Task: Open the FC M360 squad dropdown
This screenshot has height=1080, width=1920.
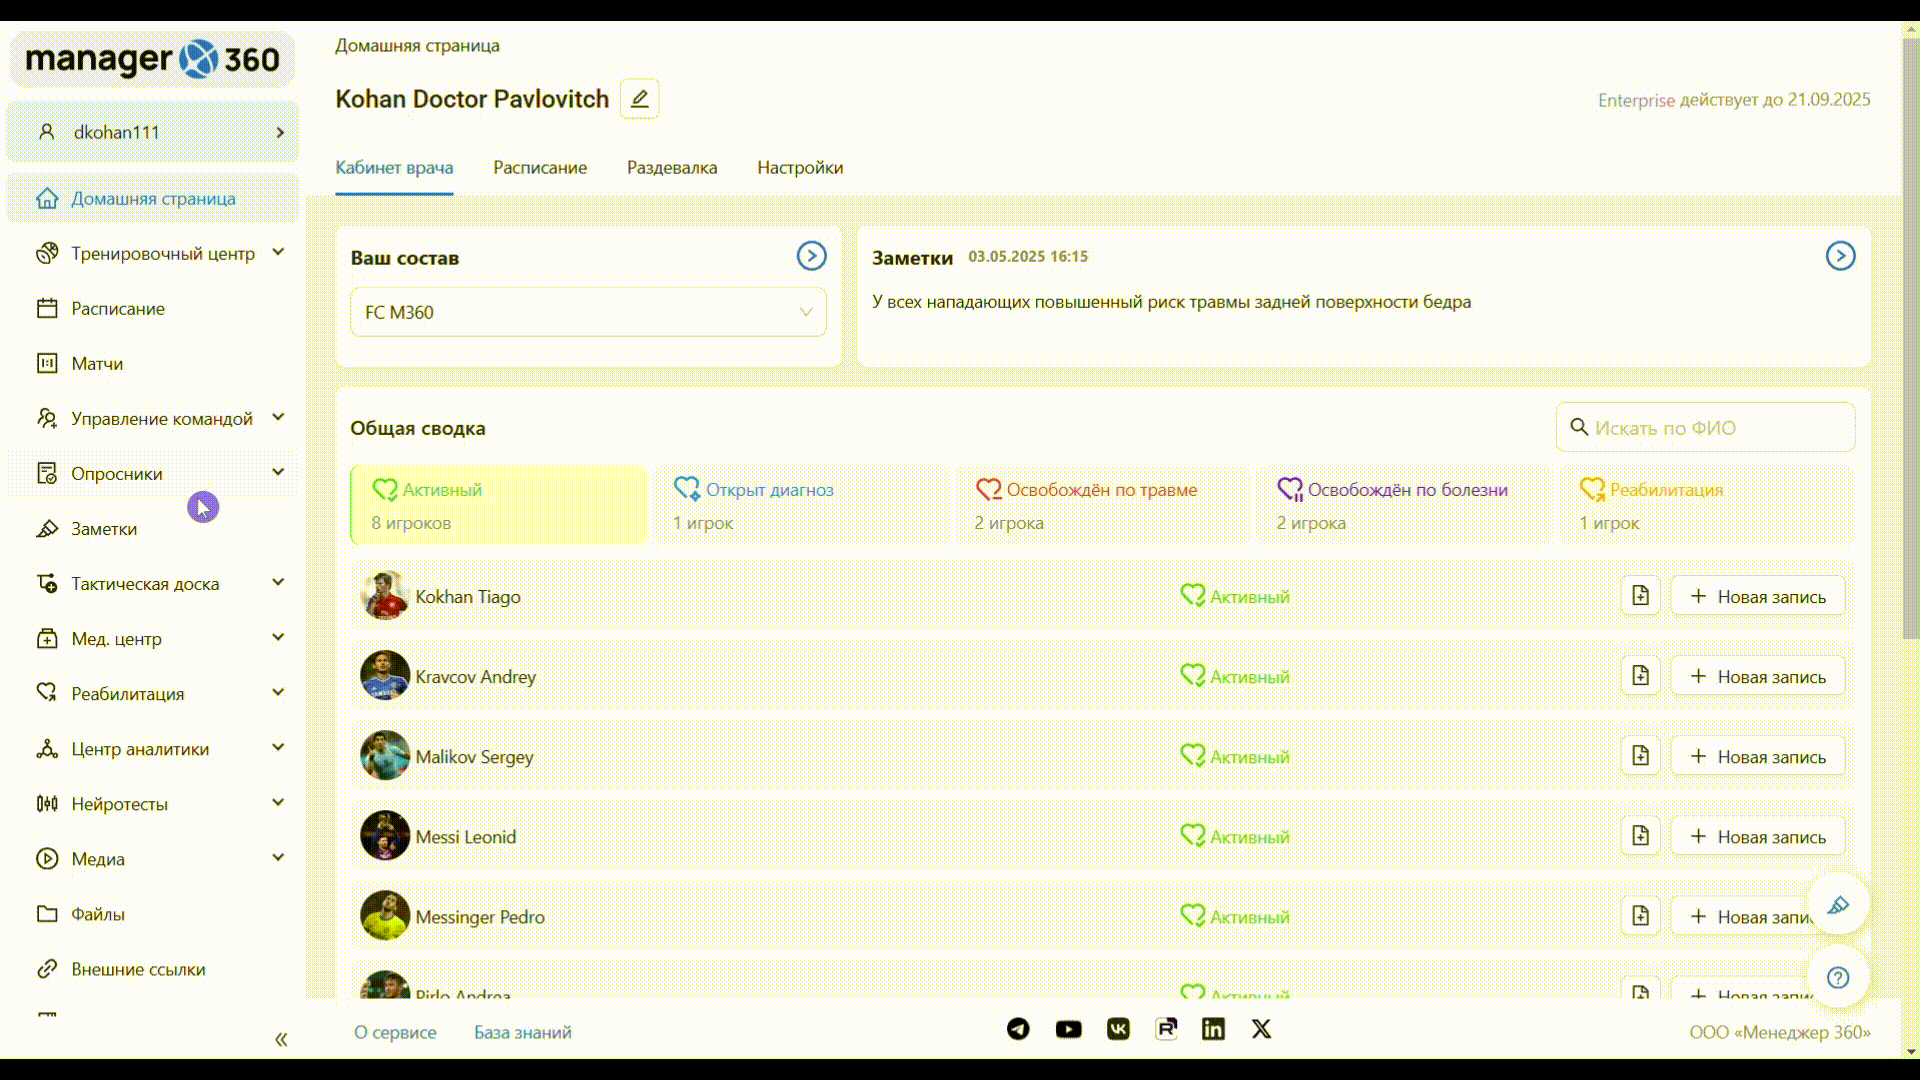Action: click(x=588, y=312)
